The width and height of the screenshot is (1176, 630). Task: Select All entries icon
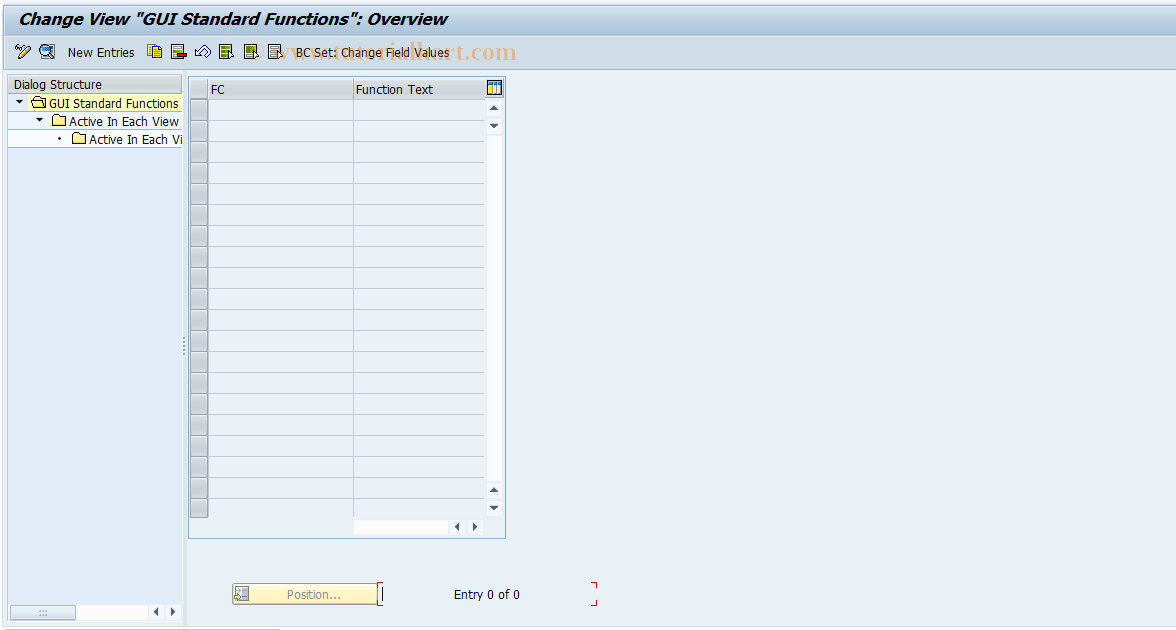point(226,52)
